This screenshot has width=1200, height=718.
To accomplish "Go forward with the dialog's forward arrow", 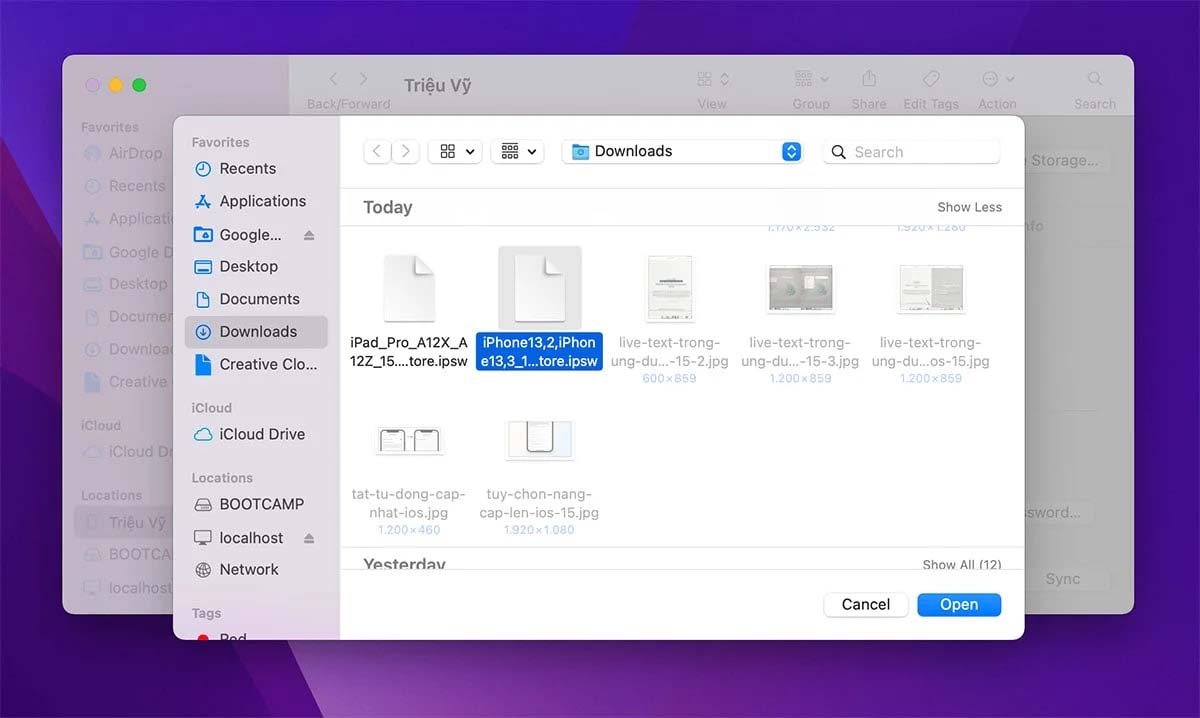I will [405, 151].
